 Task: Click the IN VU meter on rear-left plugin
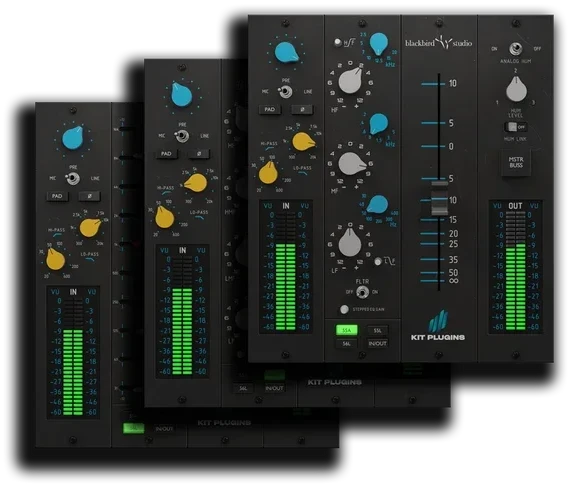click(x=73, y=352)
